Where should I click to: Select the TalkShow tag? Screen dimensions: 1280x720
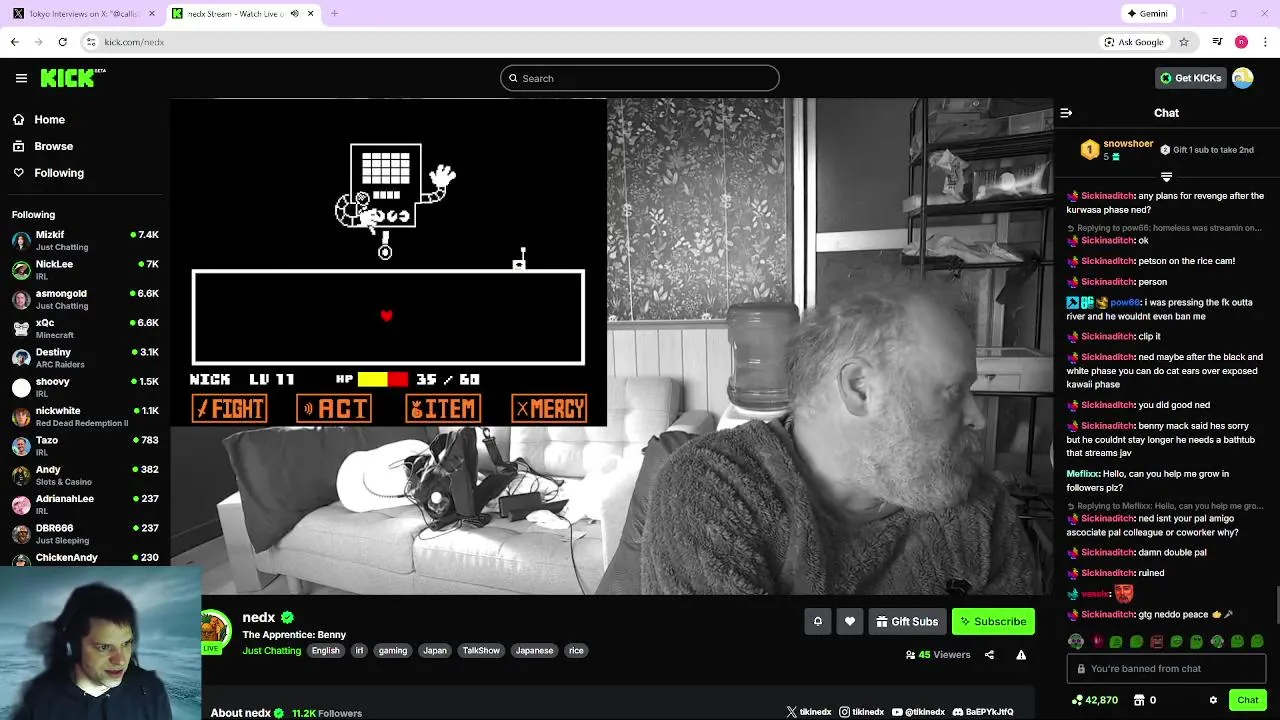[x=481, y=650]
